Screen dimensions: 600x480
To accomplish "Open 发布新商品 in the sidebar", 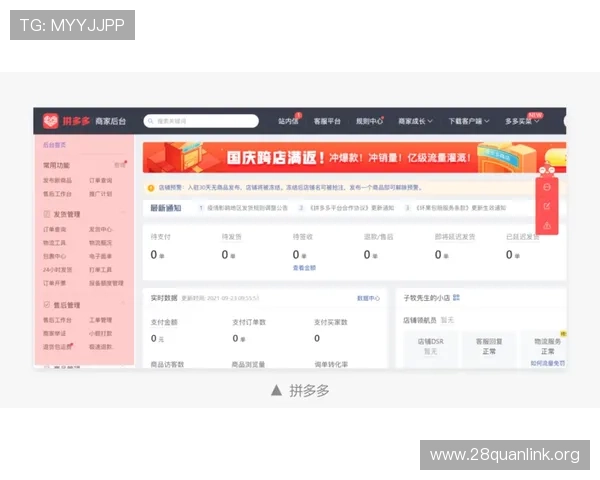I will point(57,180).
